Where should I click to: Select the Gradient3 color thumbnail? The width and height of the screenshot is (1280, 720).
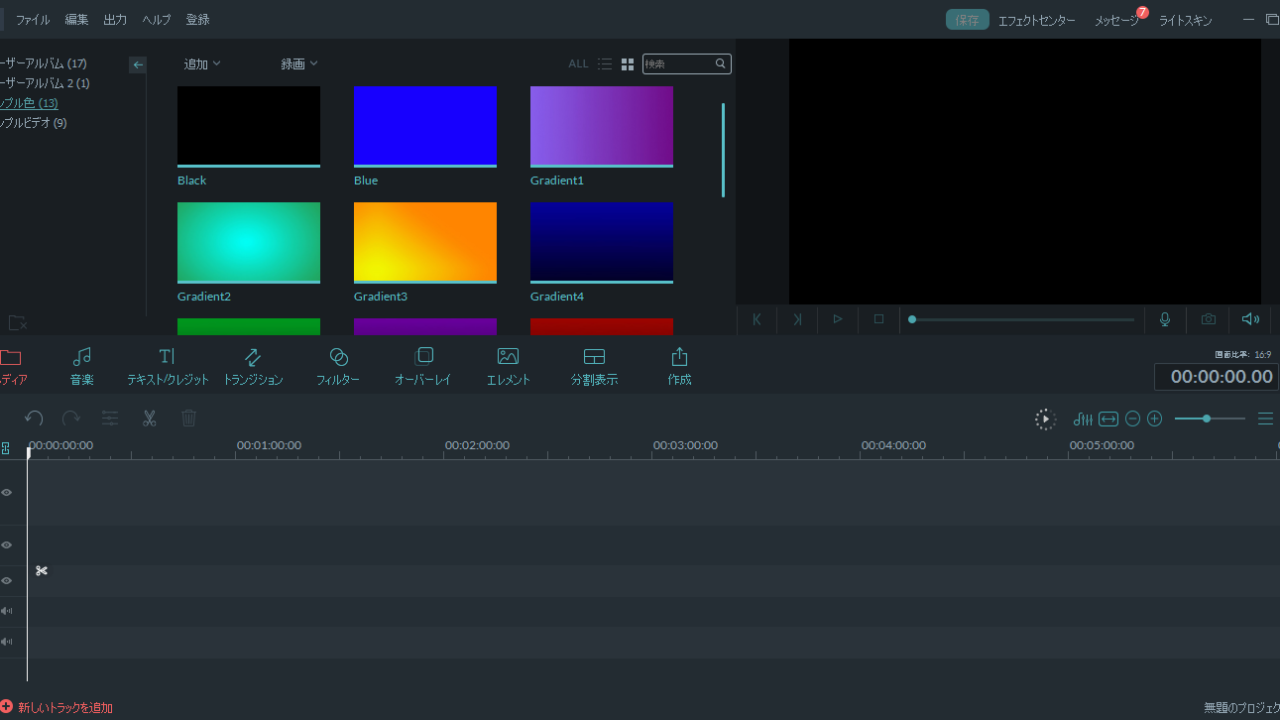[x=425, y=242]
